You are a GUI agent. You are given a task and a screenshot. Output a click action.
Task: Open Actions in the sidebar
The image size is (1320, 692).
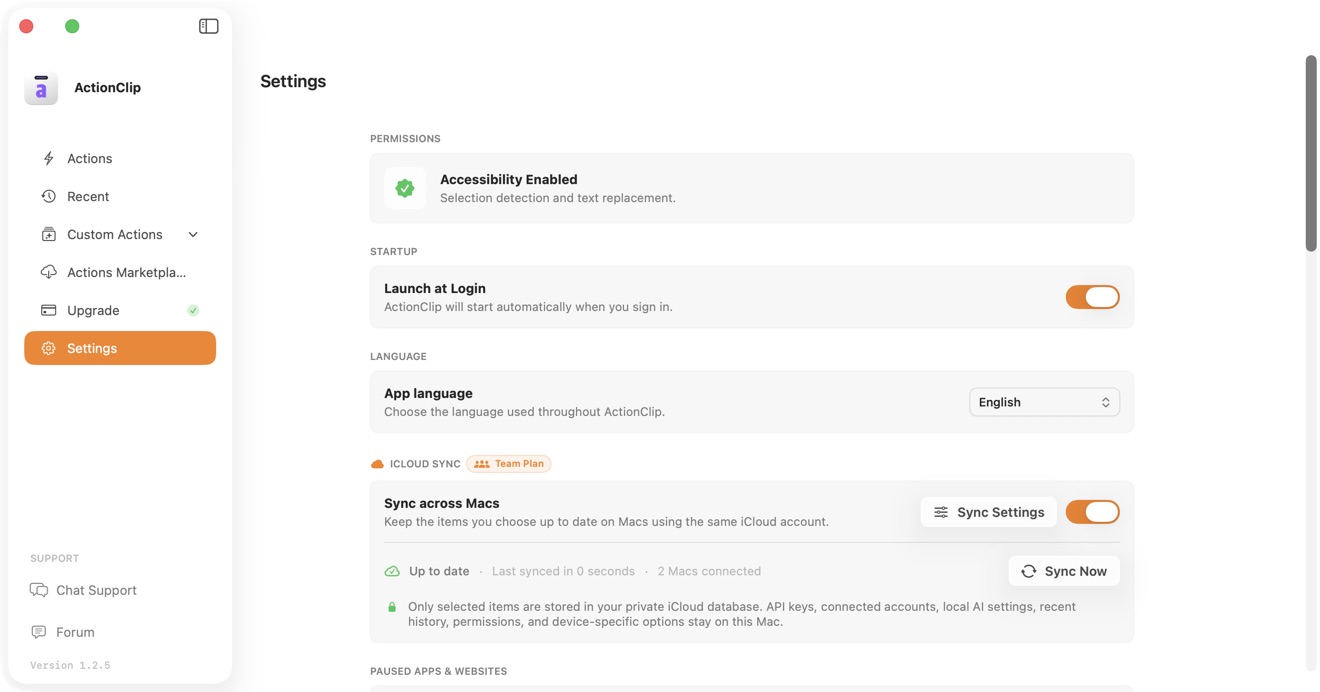pyautogui.click(x=120, y=158)
